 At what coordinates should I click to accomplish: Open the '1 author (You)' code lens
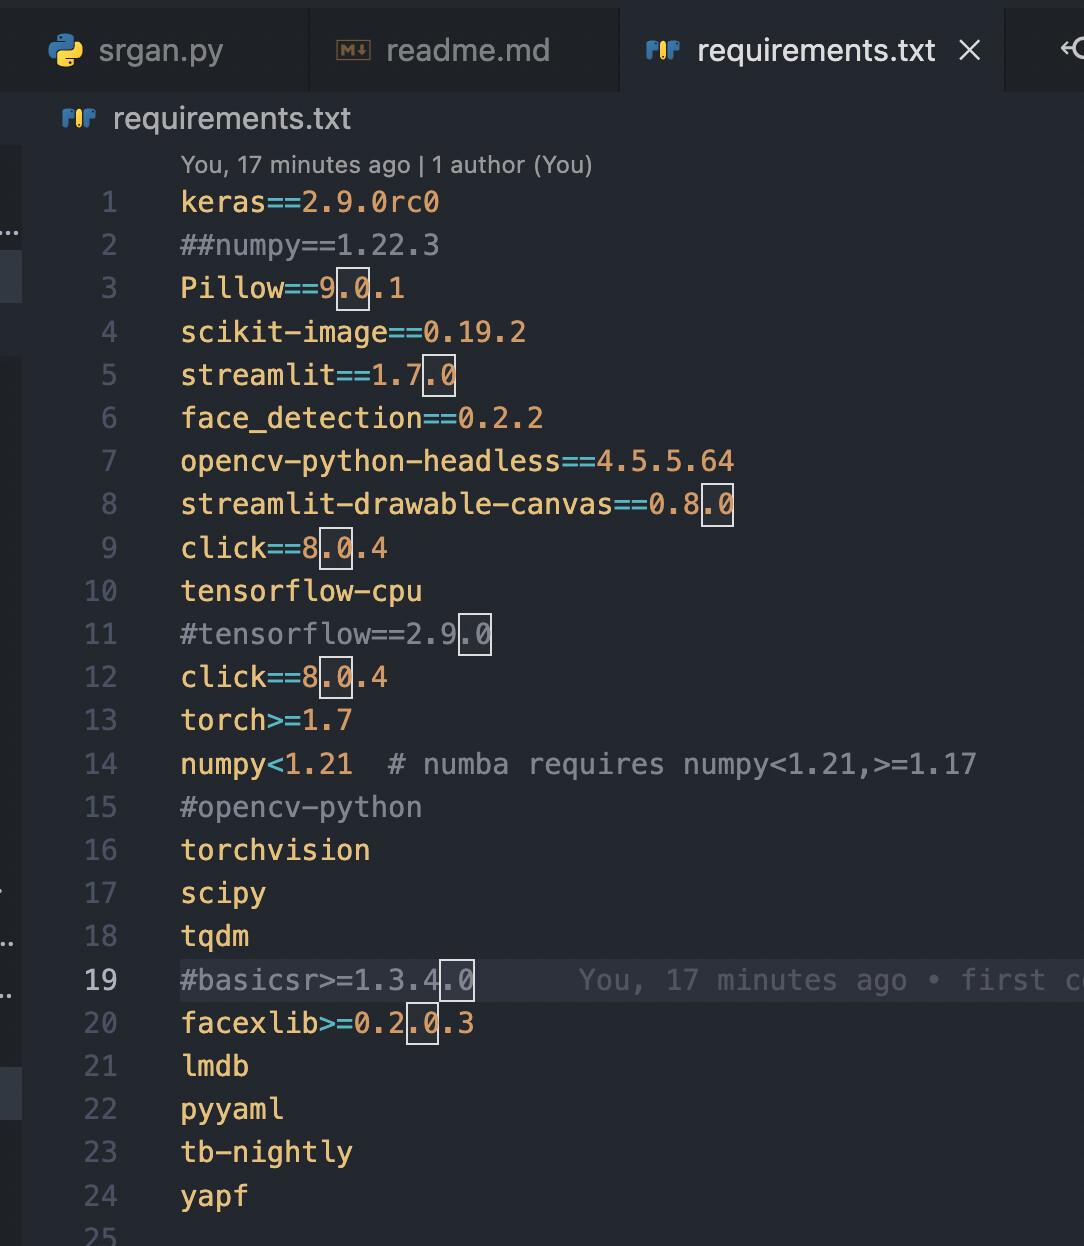coord(512,165)
